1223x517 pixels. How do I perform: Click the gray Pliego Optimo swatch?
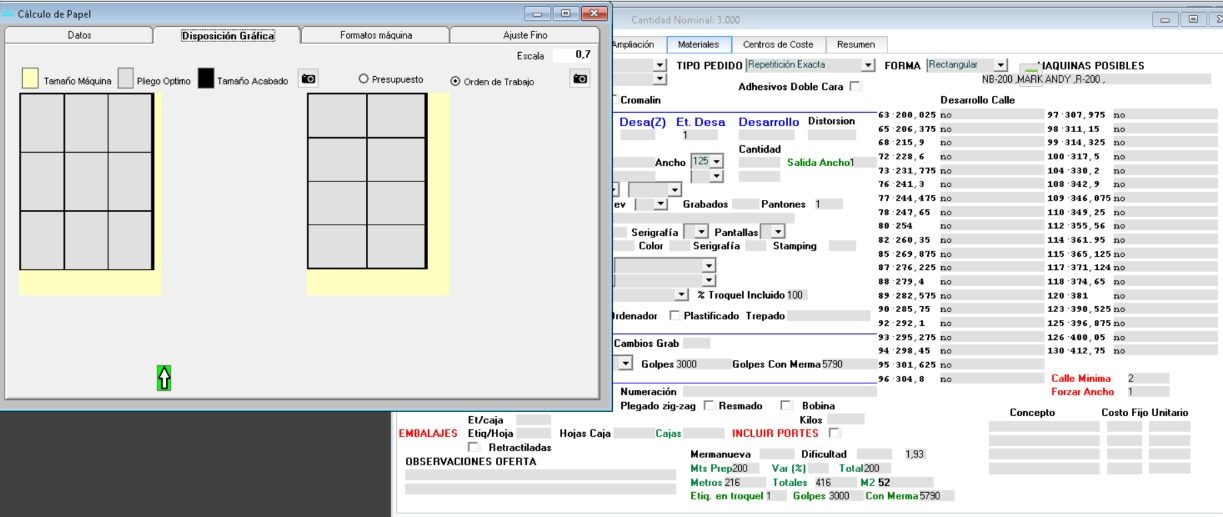click(x=126, y=78)
